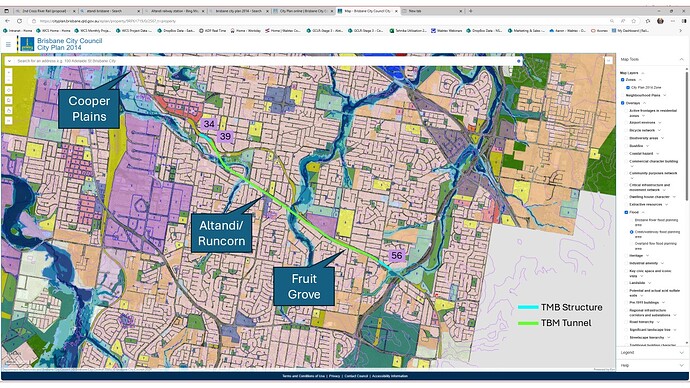
Task: Uncheck the Zones layer checkbox
Action: [623, 80]
